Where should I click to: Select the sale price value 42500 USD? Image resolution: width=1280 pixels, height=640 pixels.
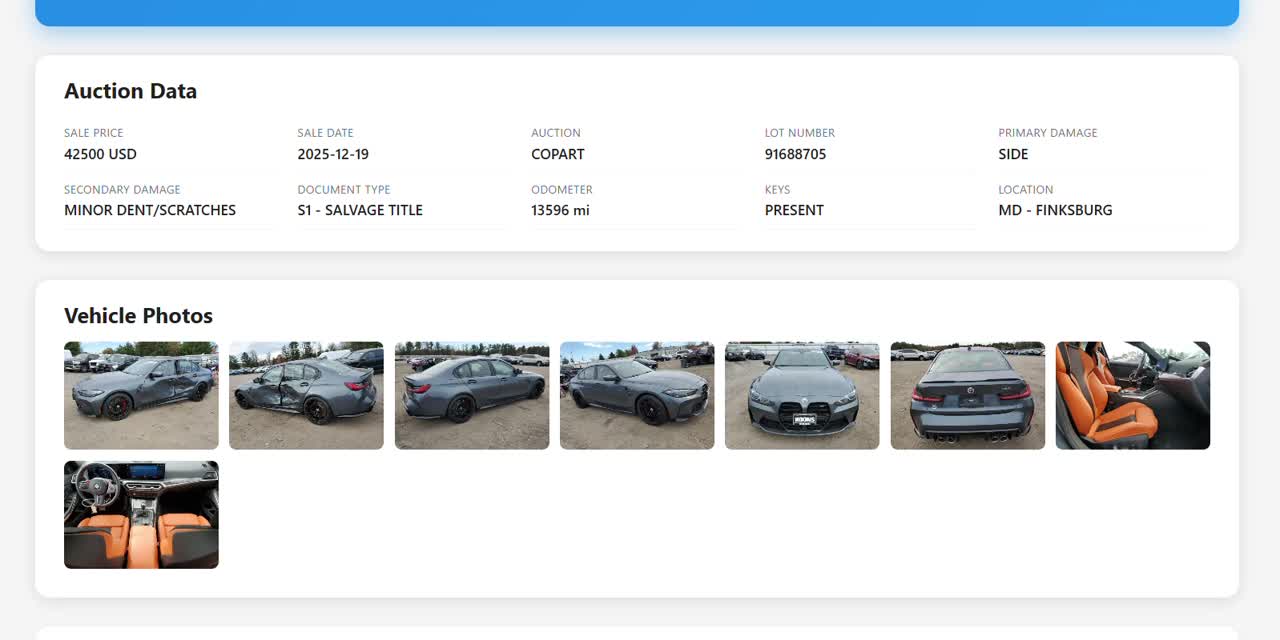[100, 154]
